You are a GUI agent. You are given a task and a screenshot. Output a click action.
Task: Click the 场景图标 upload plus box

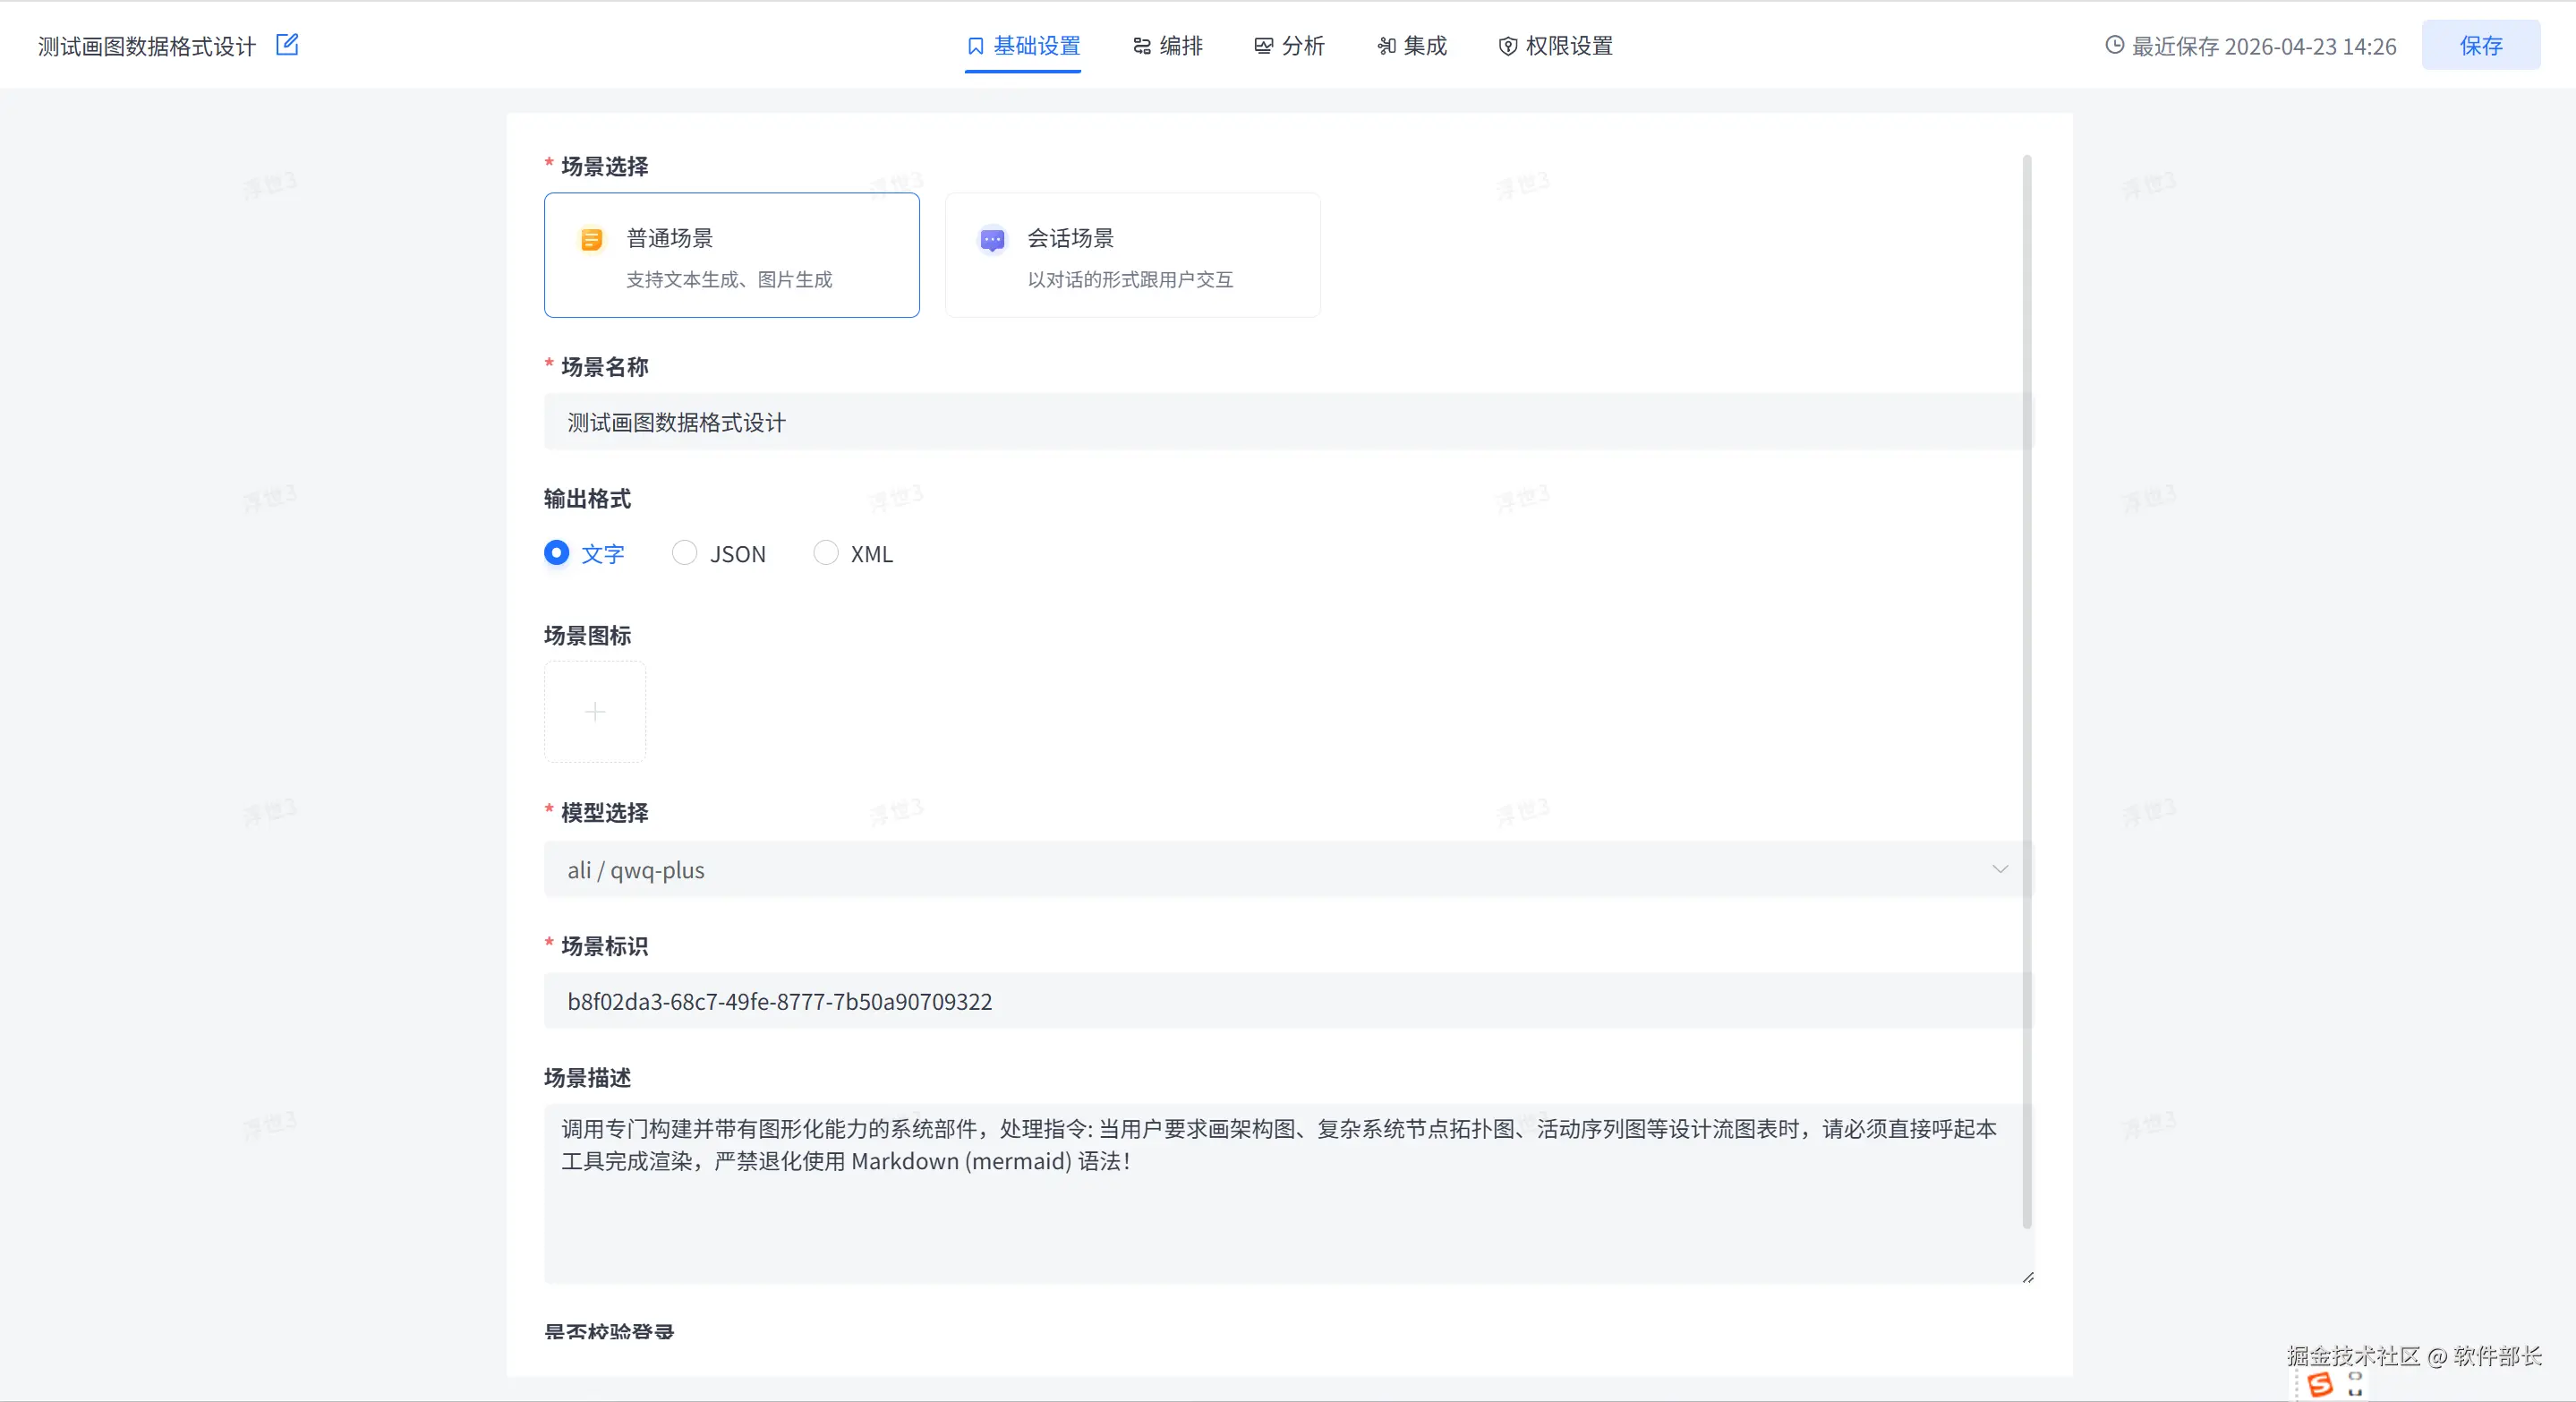(x=595, y=712)
